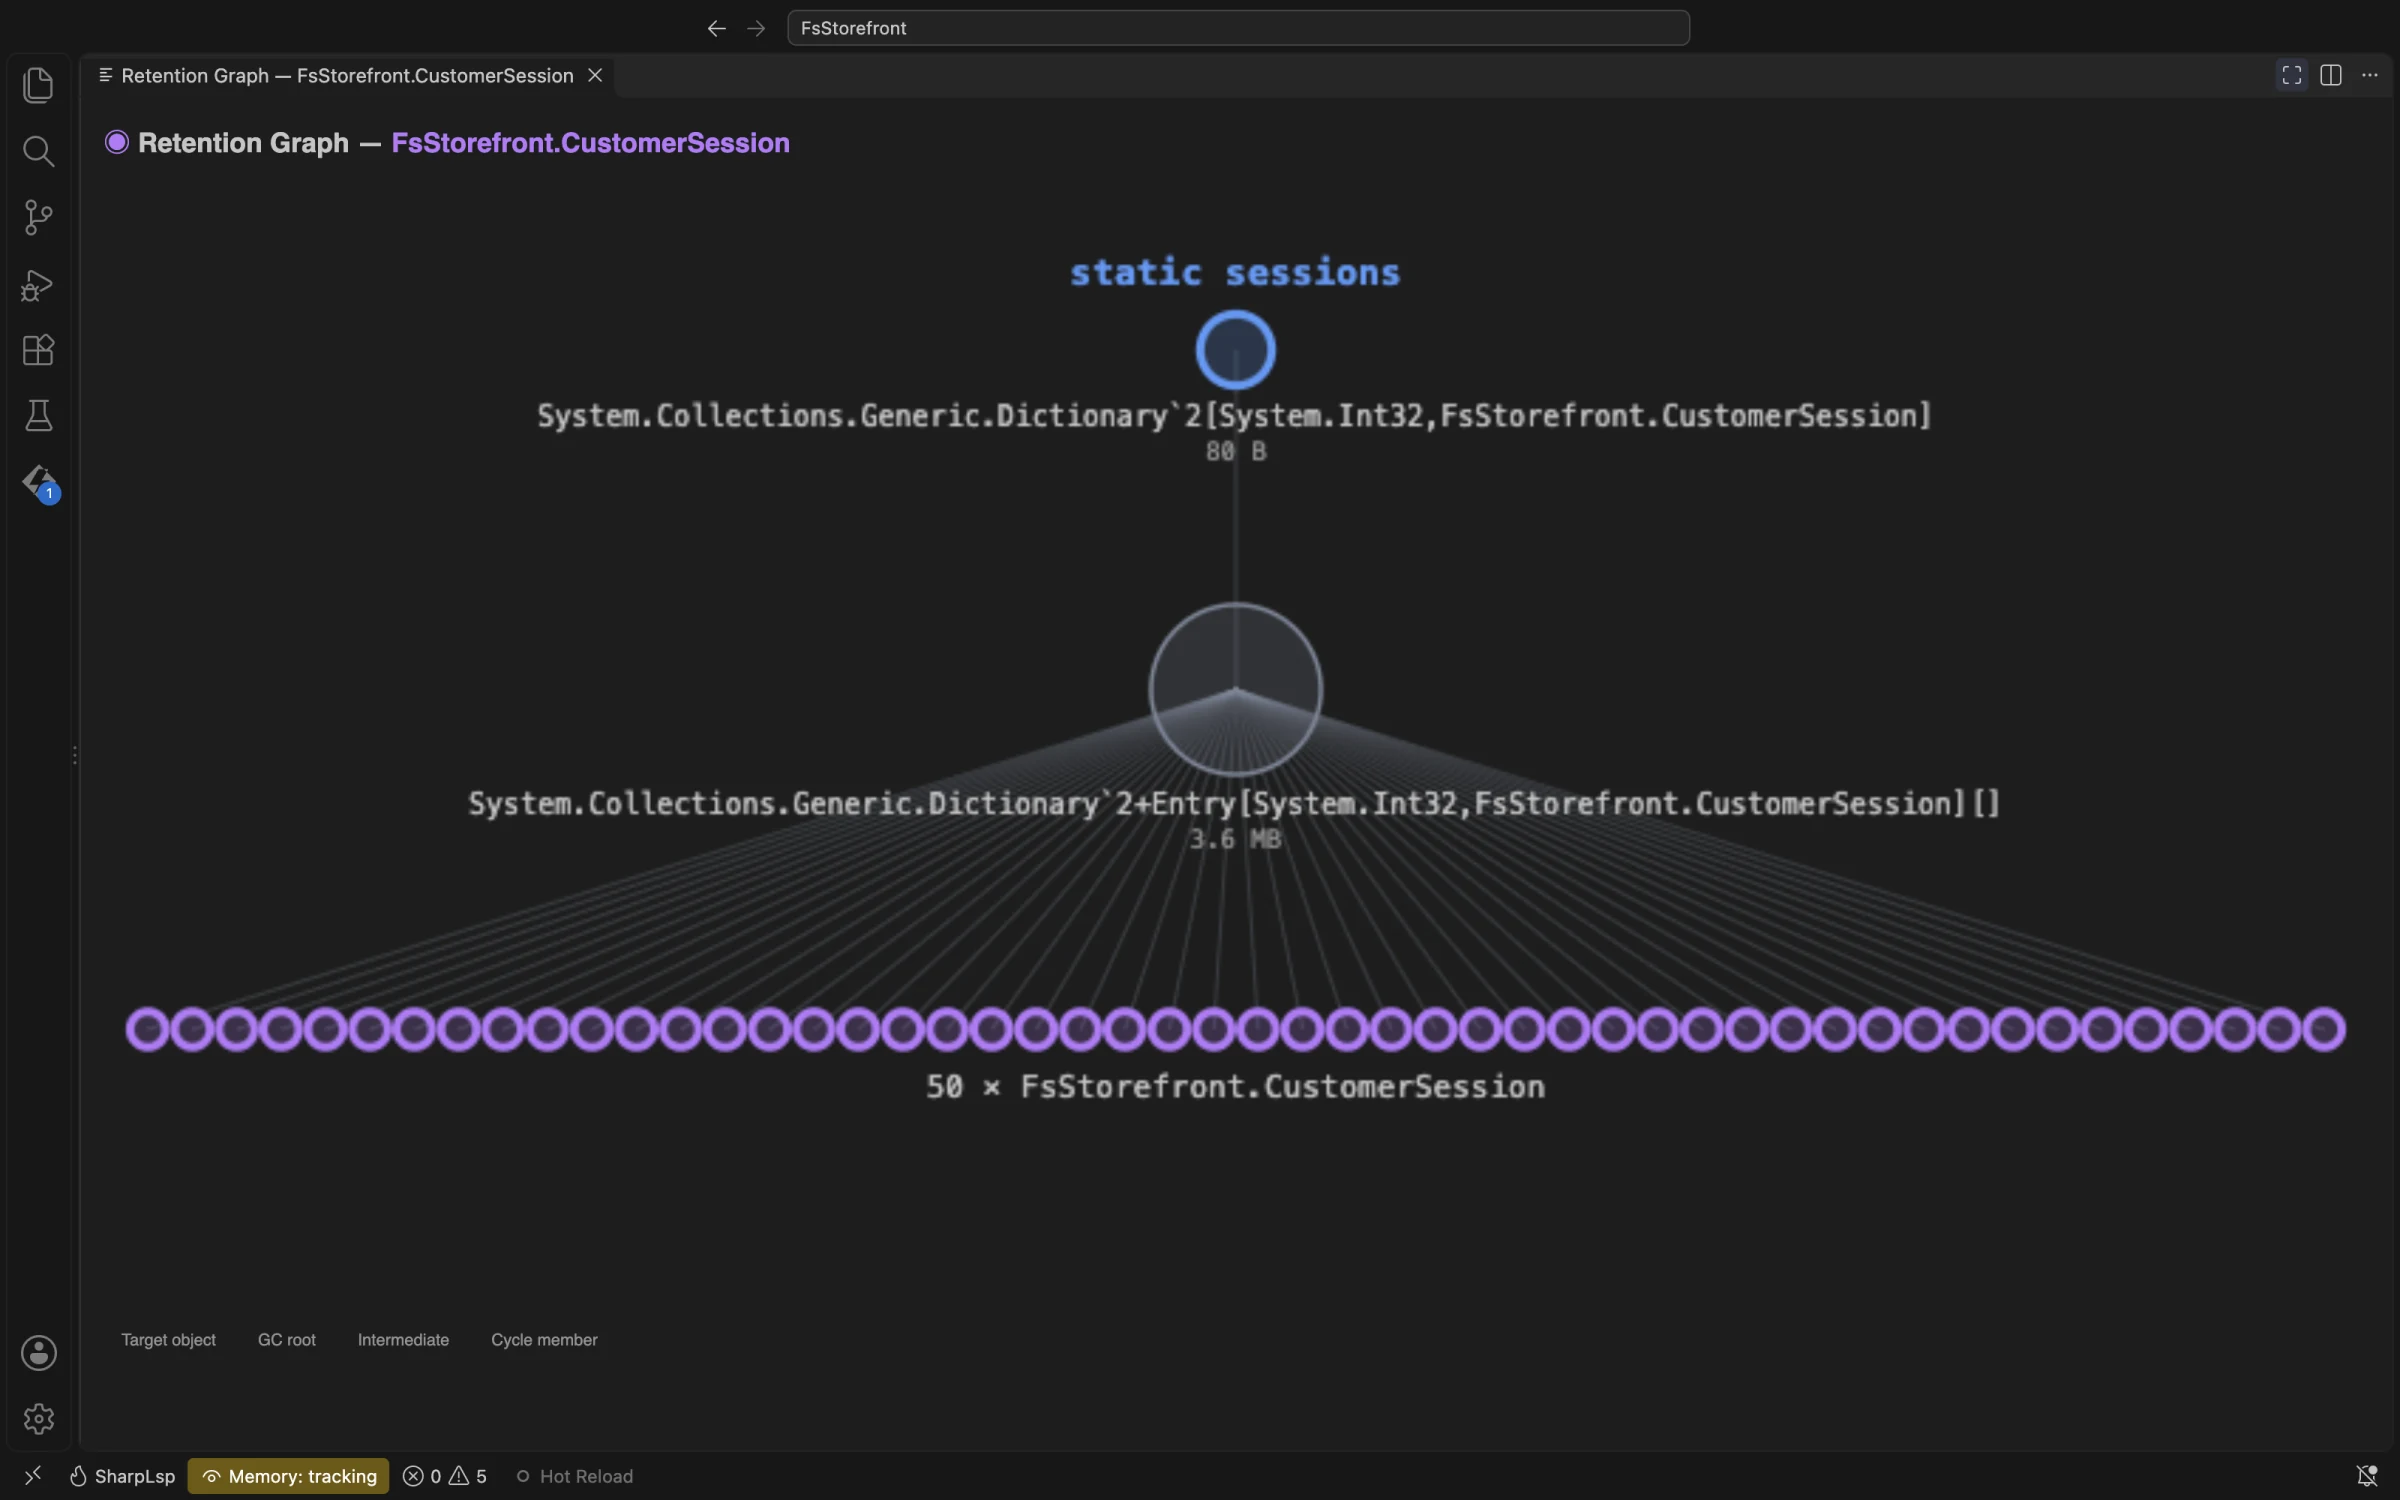Viewport: 2400px width, 1500px height.
Task: Click the remote window status icon
Action: [x=32, y=1475]
